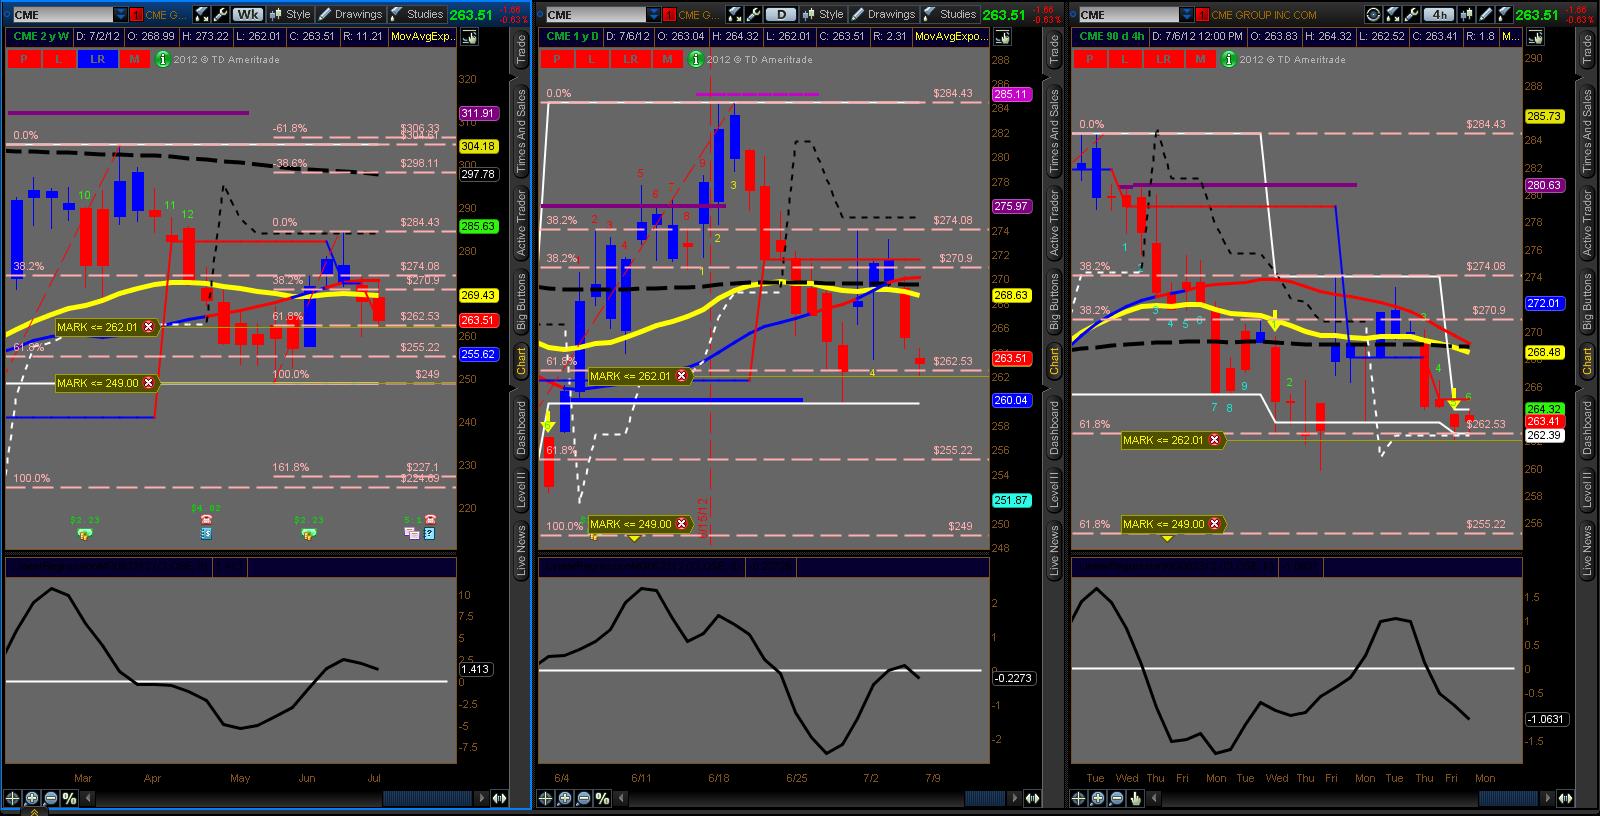Click flask-with-arrows icon in weekly chart toolbar
1600x816 pixels.
pyautogui.click(x=201, y=14)
